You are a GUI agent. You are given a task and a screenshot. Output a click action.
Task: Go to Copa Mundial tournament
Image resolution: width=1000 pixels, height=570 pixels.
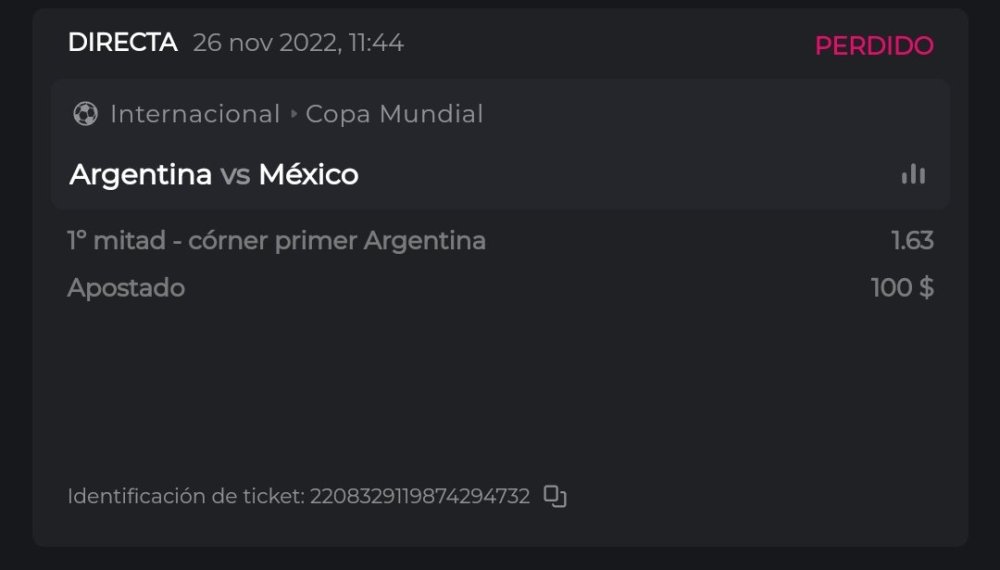pos(394,114)
